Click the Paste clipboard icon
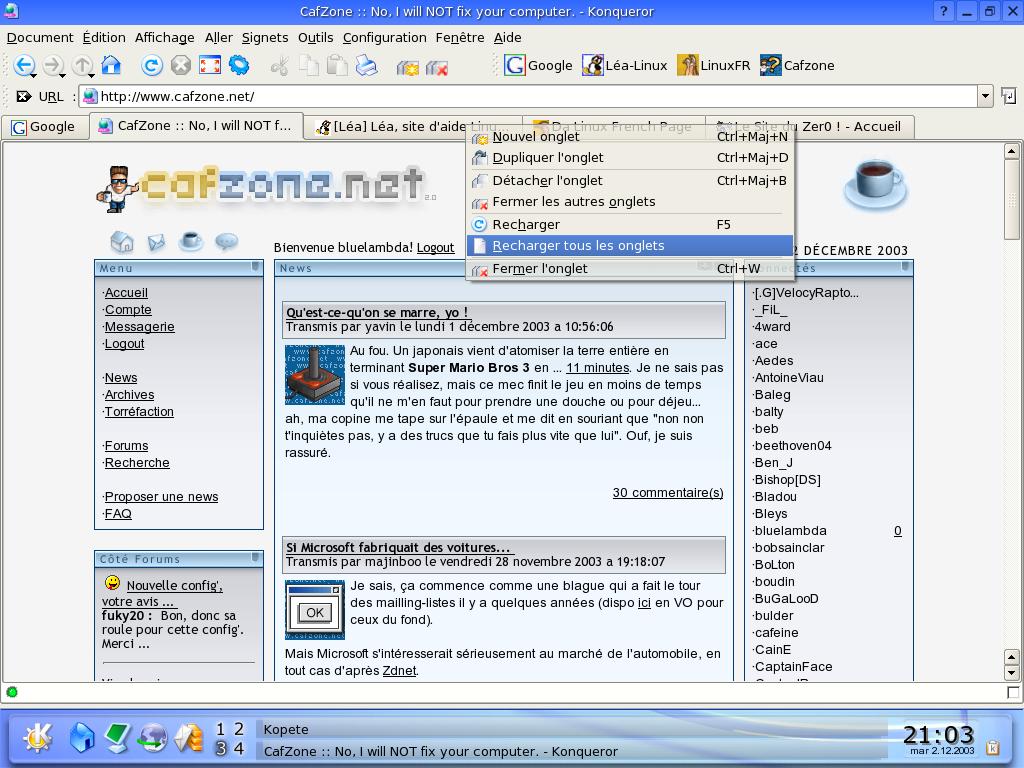1024x768 pixels. click(x=337, y=65)
